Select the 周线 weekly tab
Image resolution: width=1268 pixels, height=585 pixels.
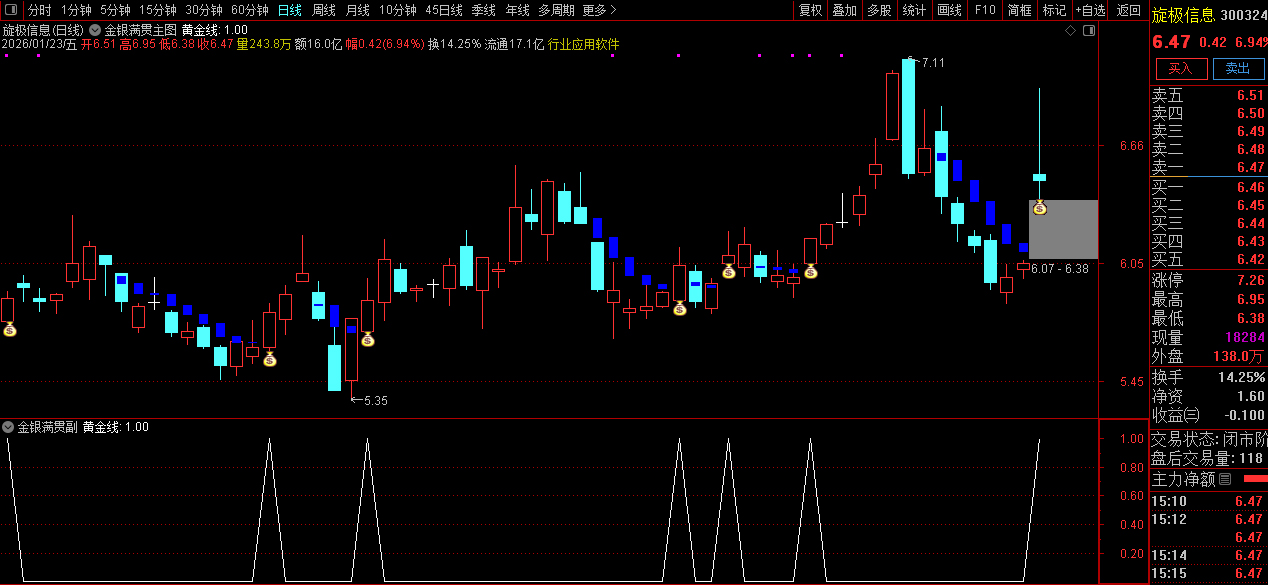tap(323, 10)
